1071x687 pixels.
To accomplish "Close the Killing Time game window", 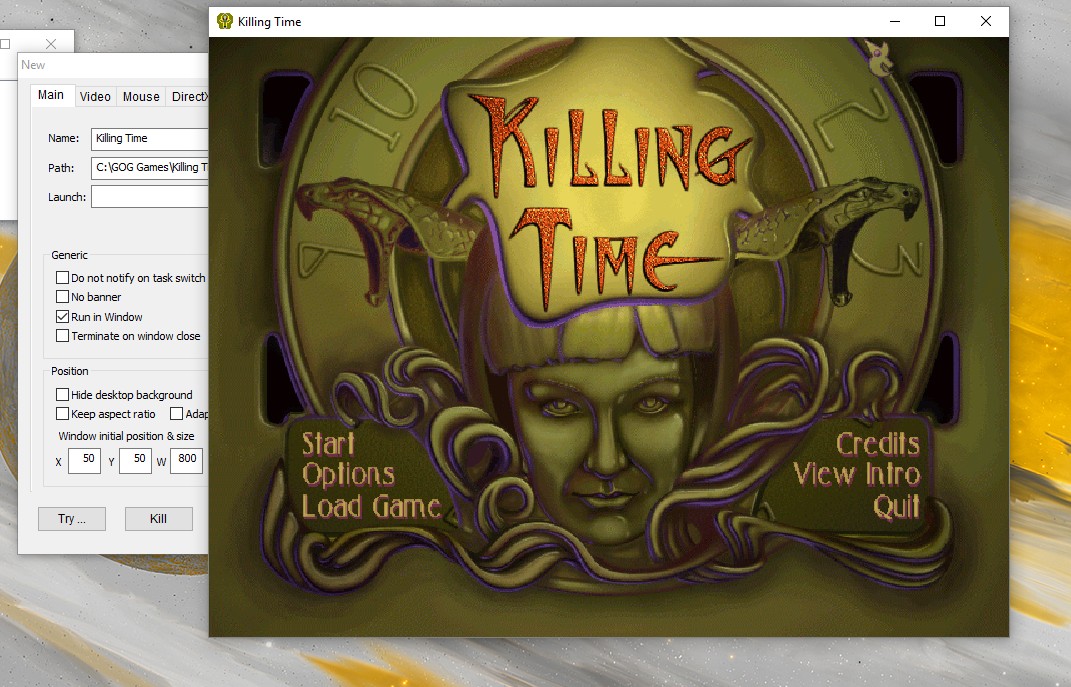I will click(x=986, y=21).
